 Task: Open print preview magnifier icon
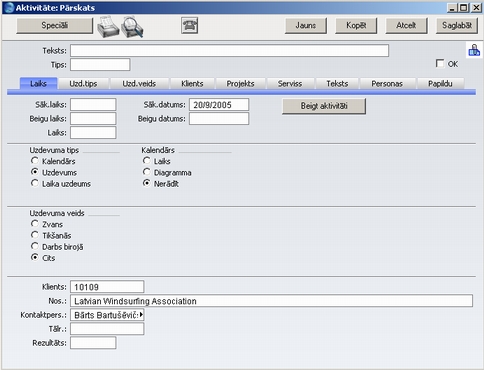[132, 26]
